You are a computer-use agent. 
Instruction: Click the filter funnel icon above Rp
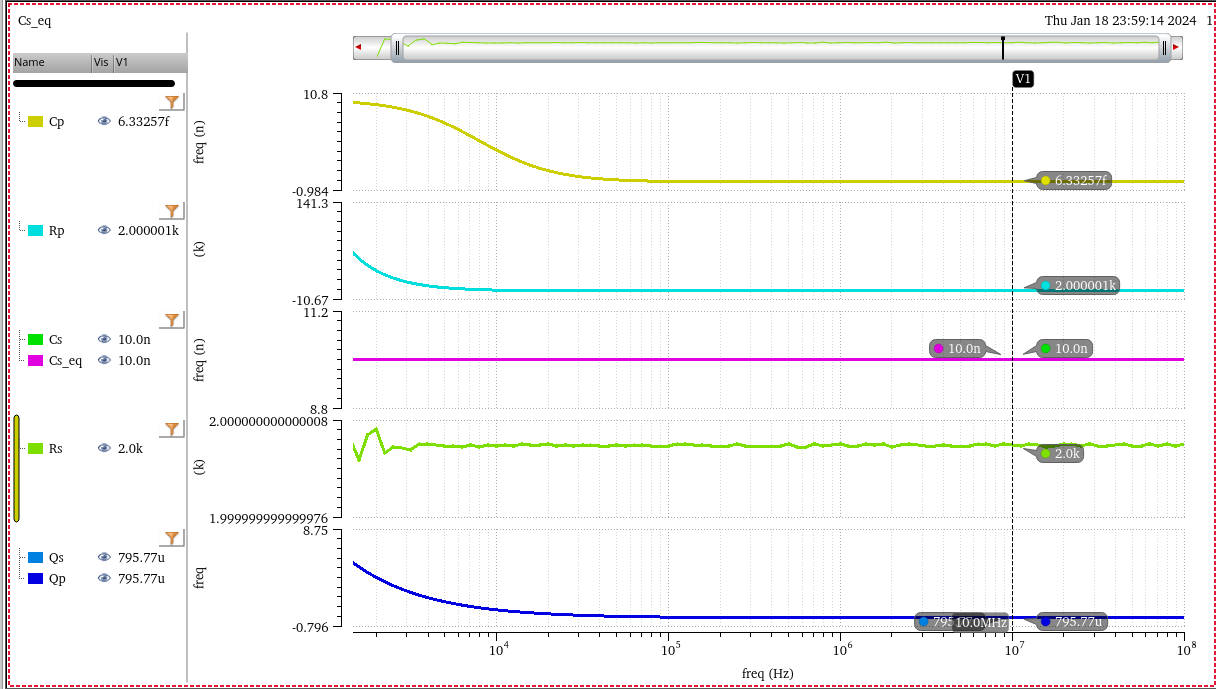click(x=172, y=211)
